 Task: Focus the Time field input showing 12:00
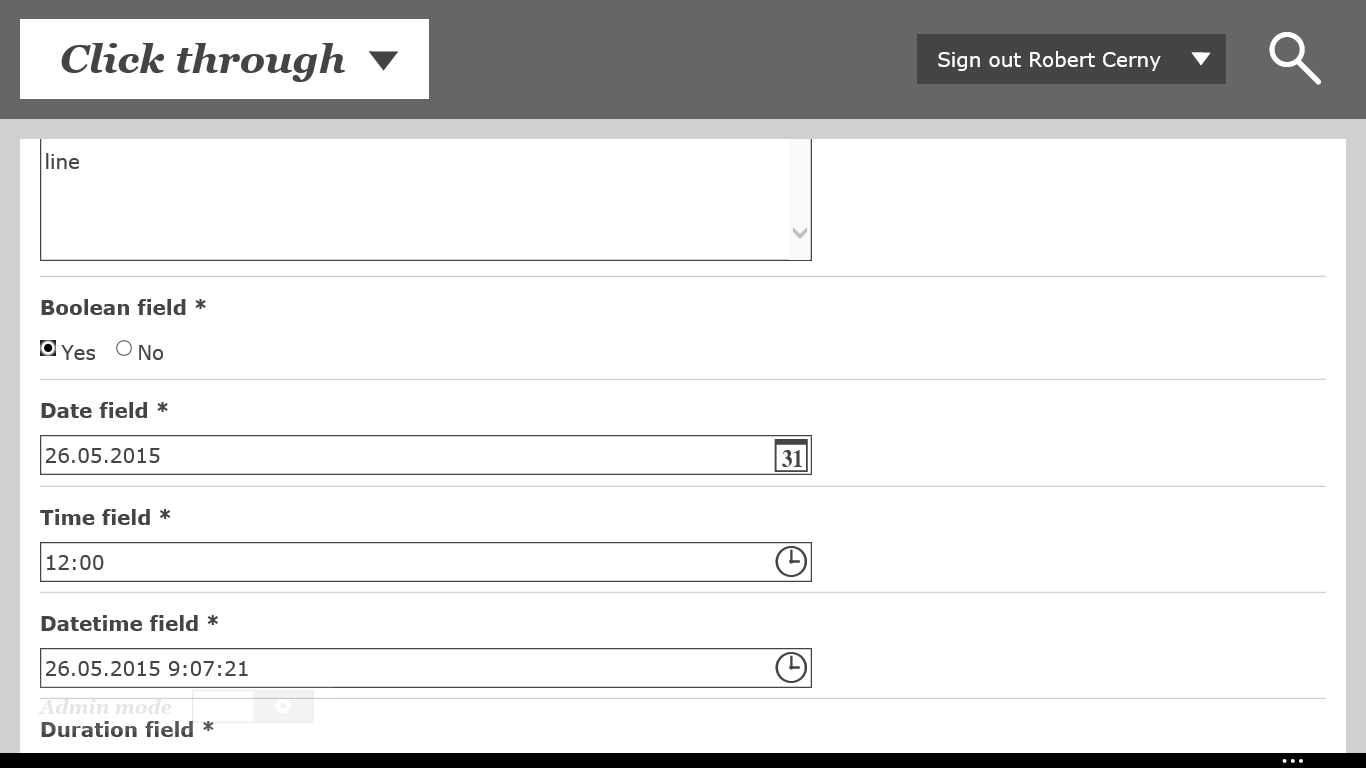400,562
